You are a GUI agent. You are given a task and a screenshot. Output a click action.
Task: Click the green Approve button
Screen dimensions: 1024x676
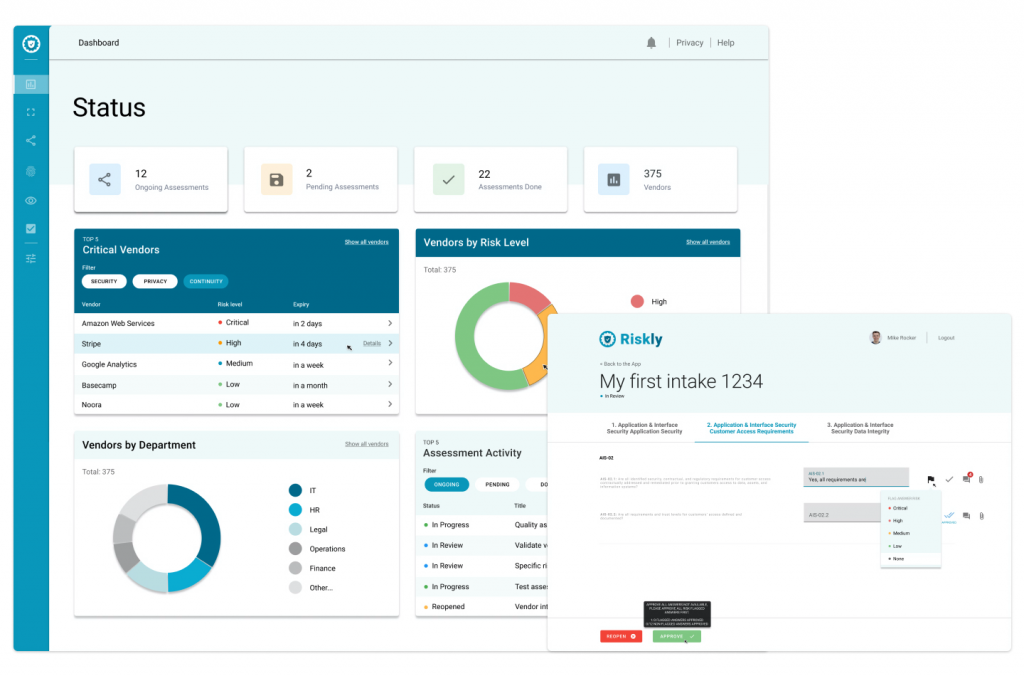click(x=677, y=636)
